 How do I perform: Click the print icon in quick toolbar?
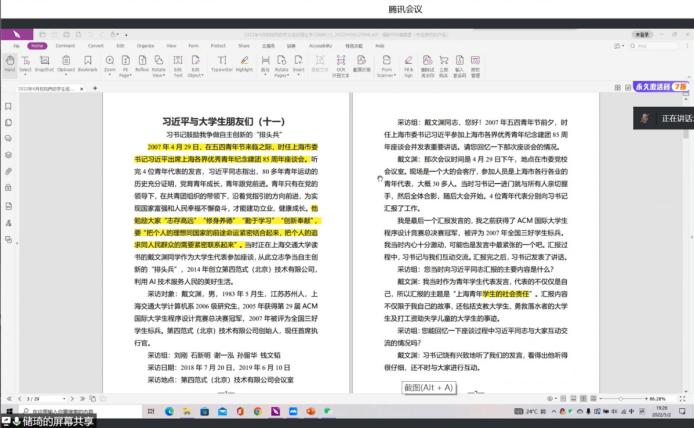(x=66, y=34)
